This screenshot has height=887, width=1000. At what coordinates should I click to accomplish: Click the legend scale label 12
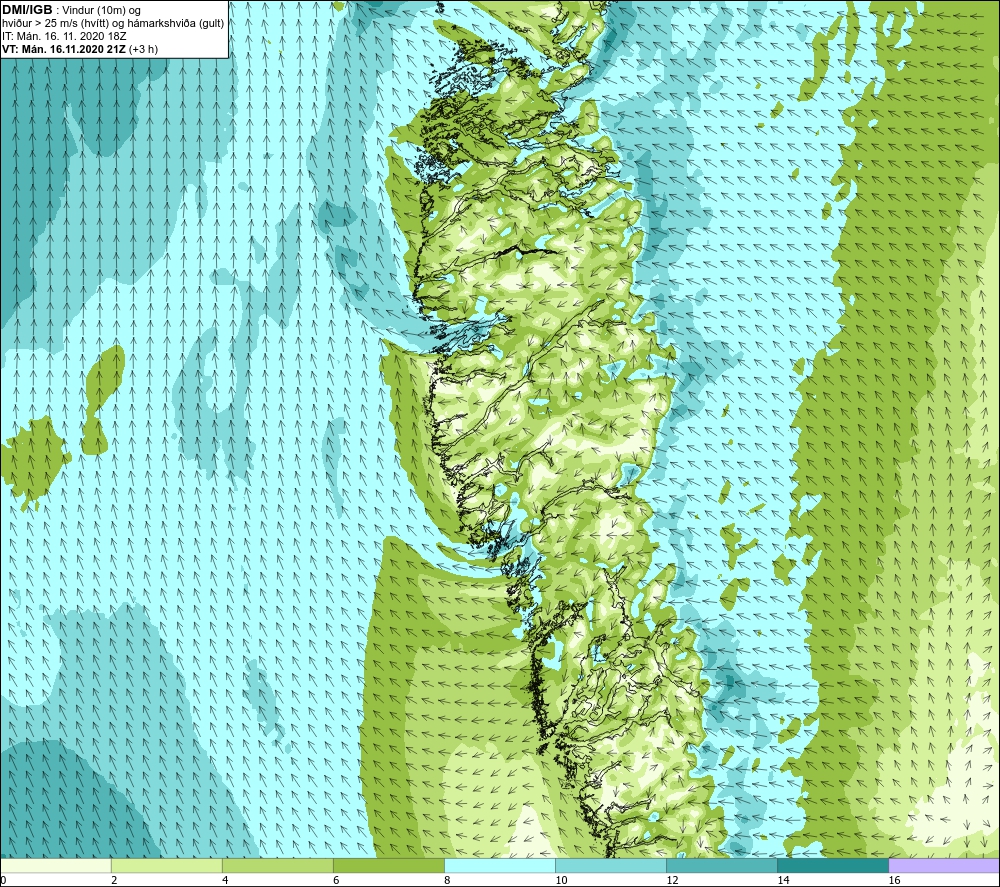(x=672, y=880)
